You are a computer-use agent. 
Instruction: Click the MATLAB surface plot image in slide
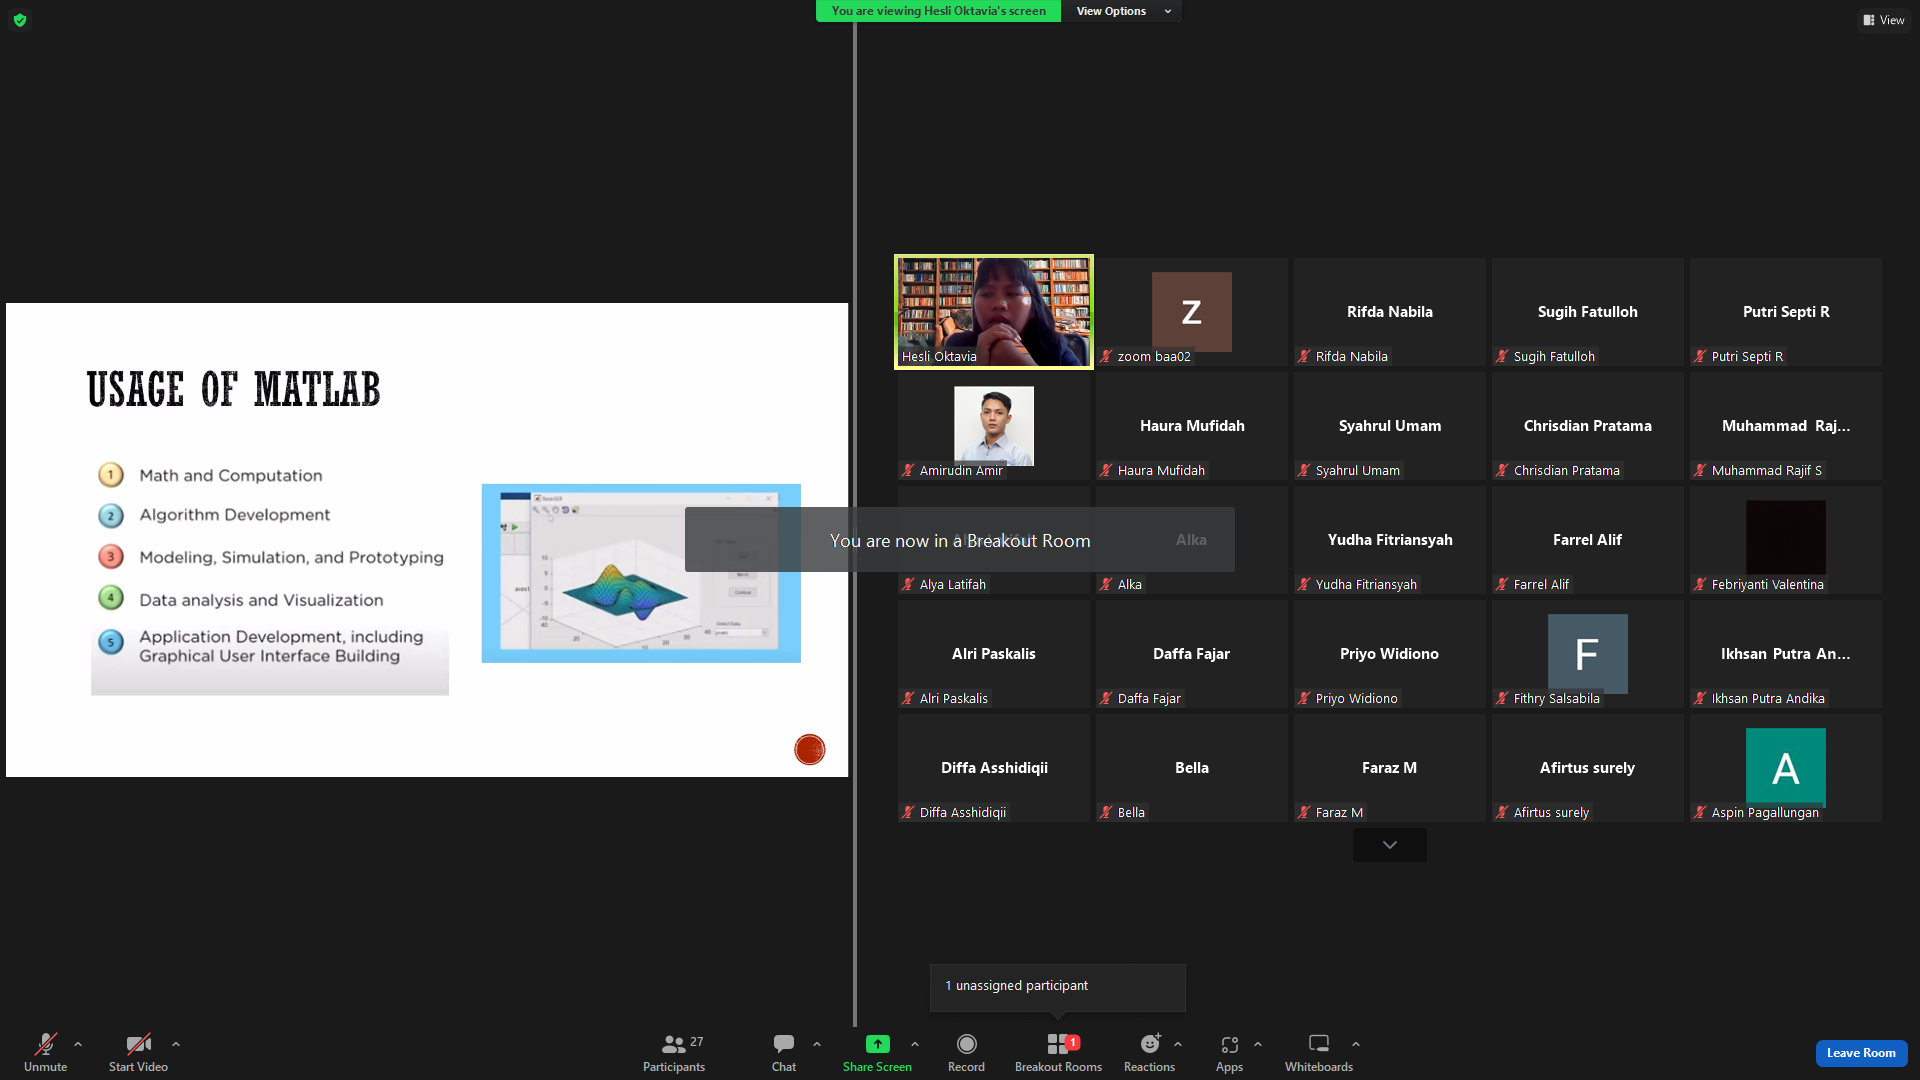[641, 573]
